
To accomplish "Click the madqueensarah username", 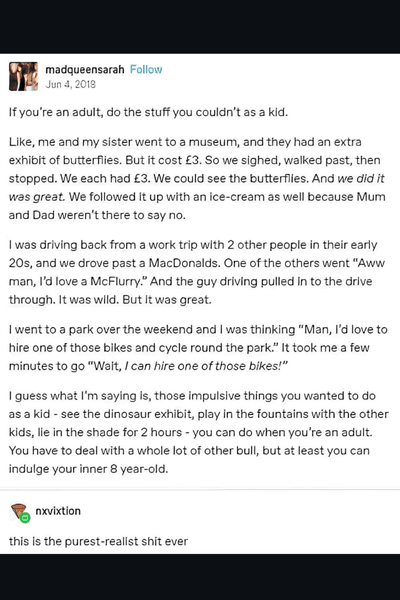I will tap(85, 70).
